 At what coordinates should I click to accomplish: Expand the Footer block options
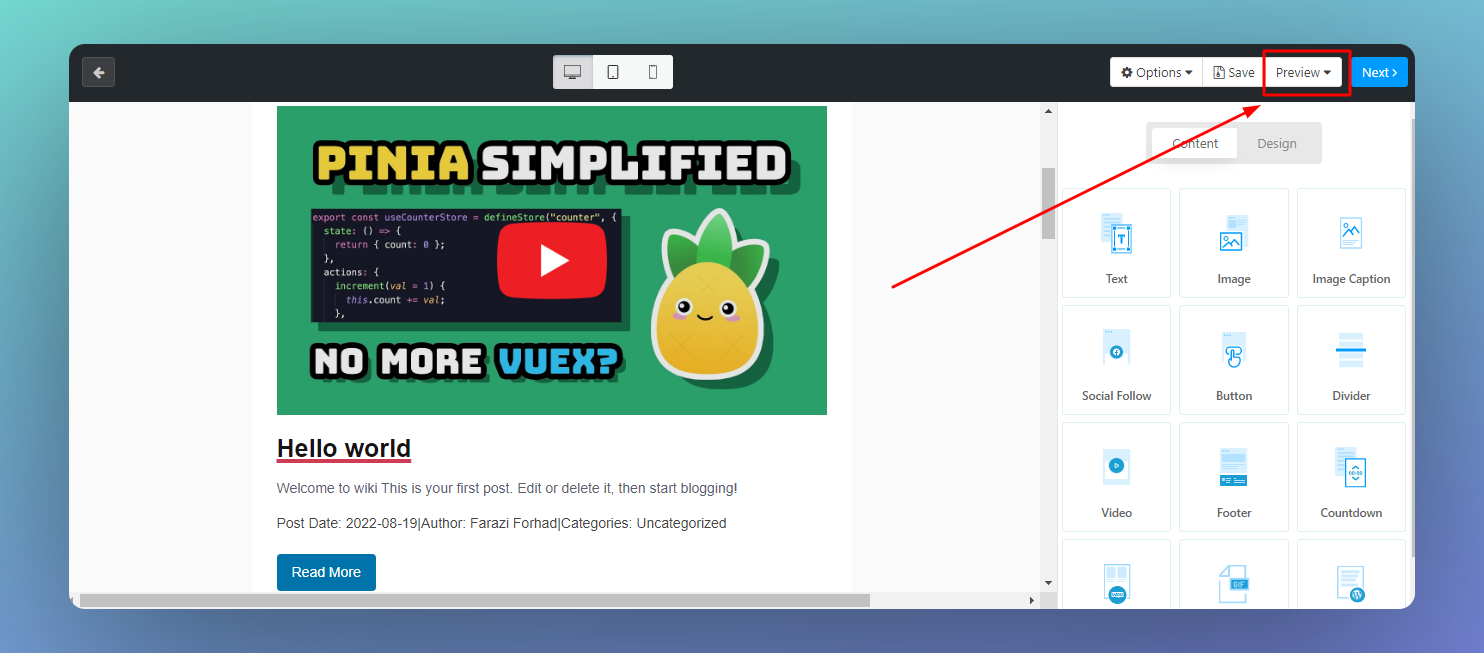tap(1233, 477)
